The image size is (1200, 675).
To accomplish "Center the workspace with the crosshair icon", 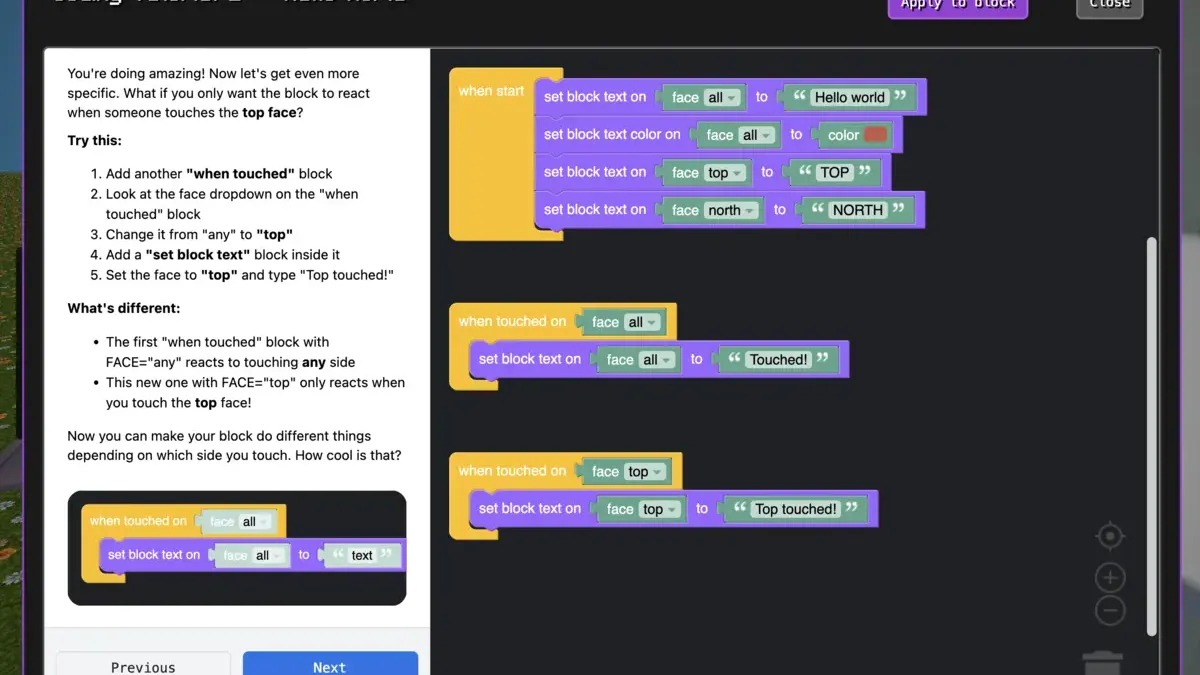I will pyautogui.click(x=1110, y=537).
